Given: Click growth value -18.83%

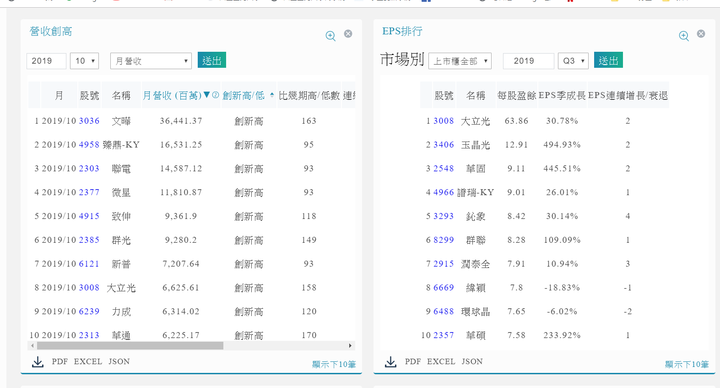Looking at the screenshot, I should pyautogui.click(x=562, y=288).
